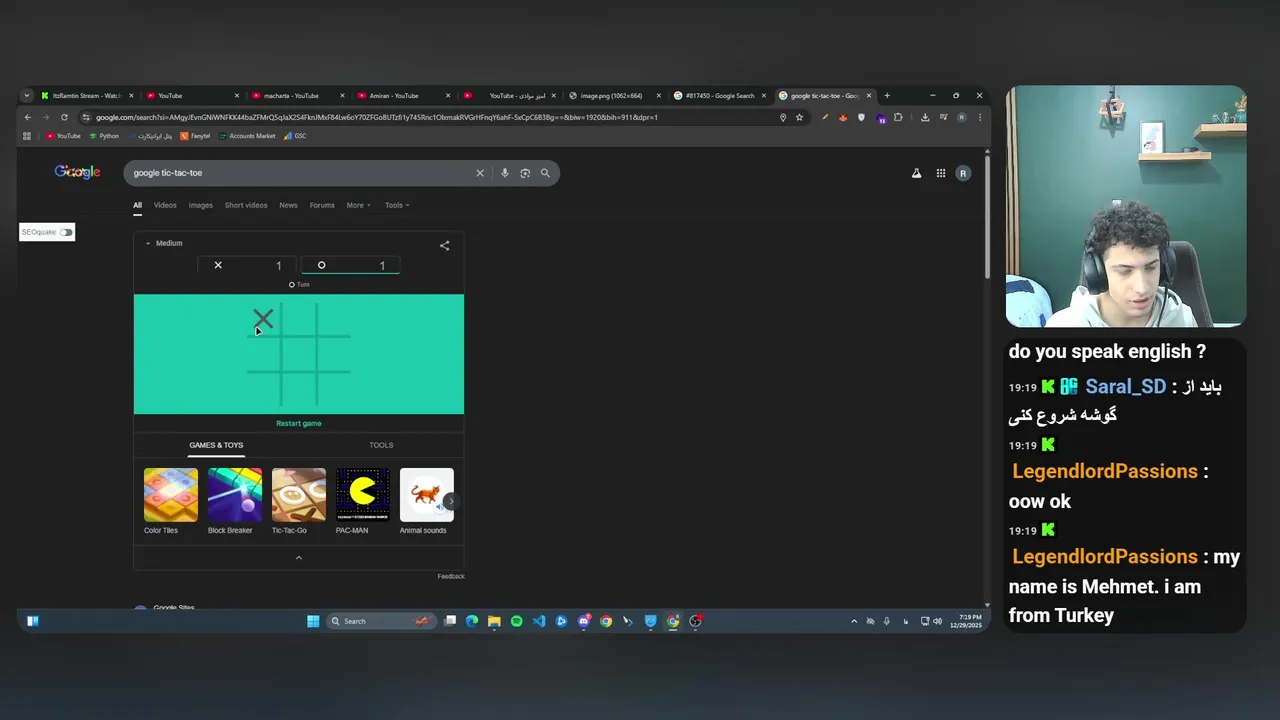
Task: Open File Explorer from the taskbar
Action: point(494,621)
